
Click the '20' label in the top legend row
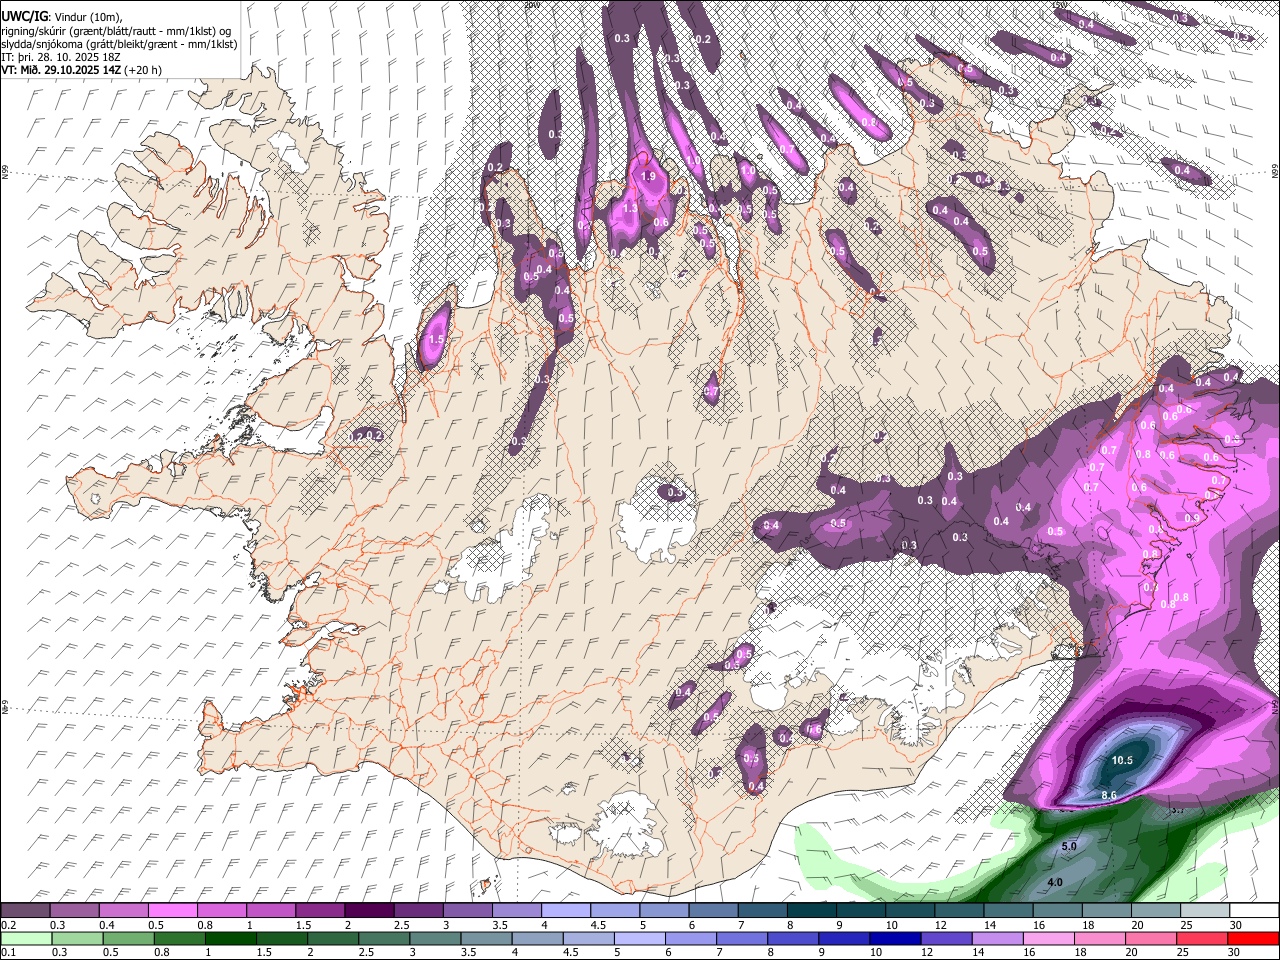coord(1137,925)
